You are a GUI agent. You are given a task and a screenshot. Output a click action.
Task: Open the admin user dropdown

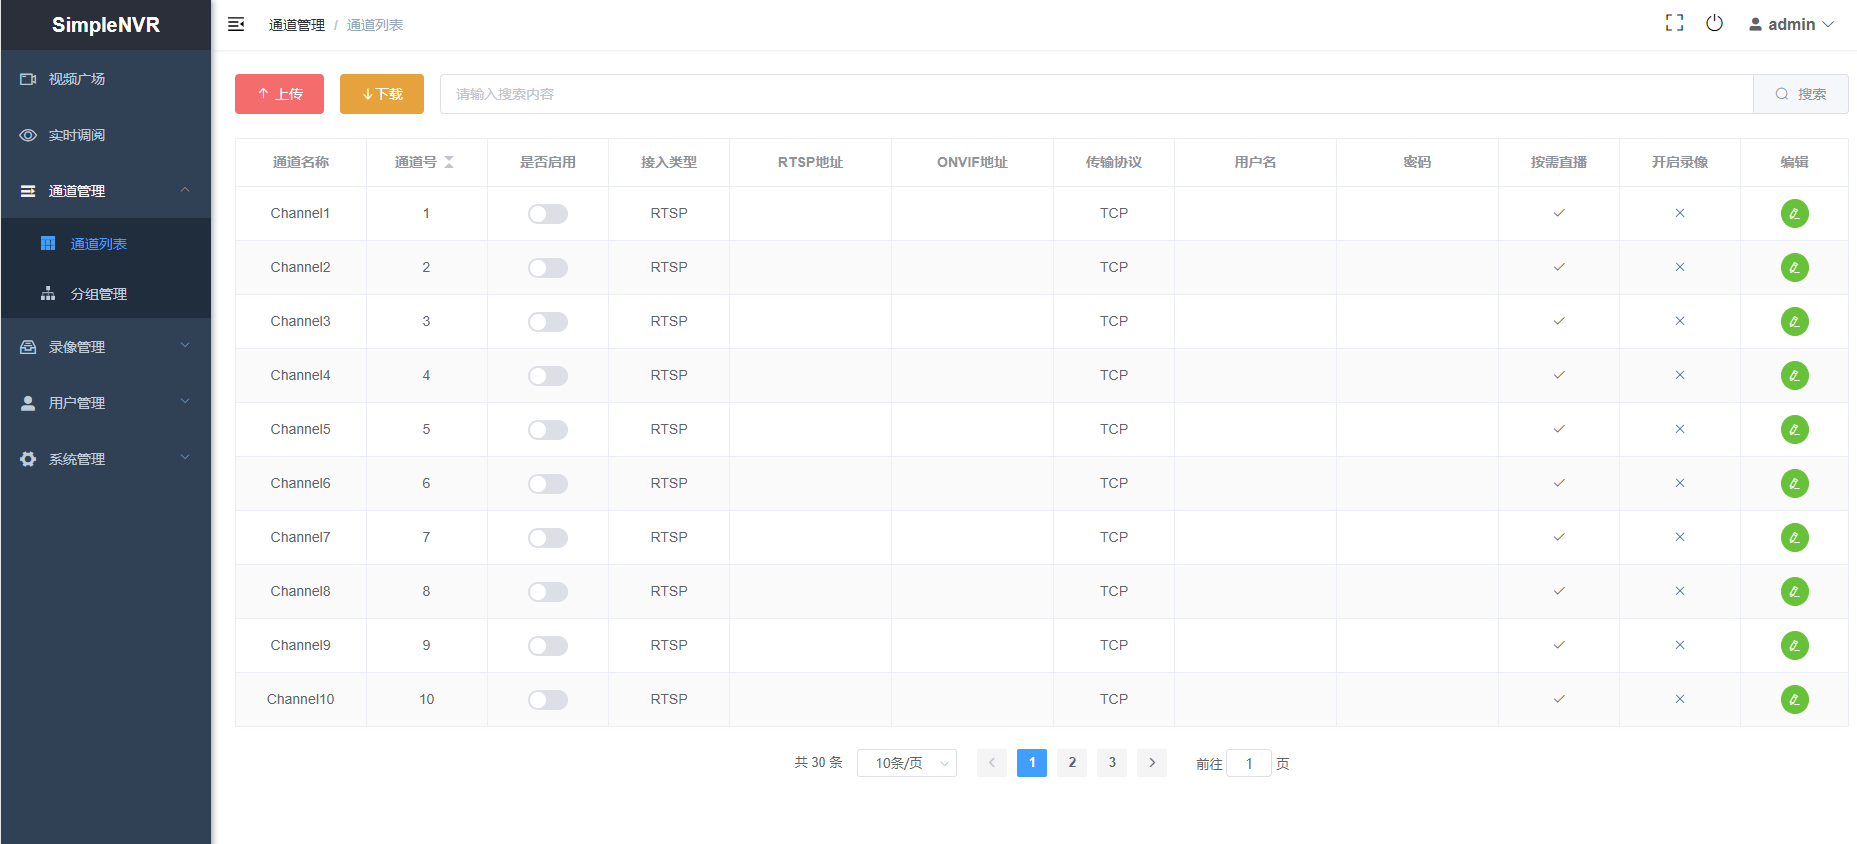tap(1791, 24)
